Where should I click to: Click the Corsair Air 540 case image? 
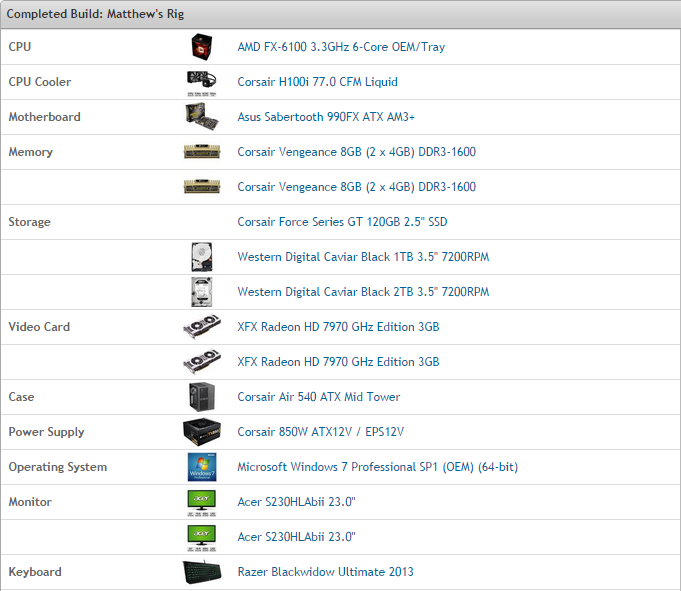pos(202,397)
